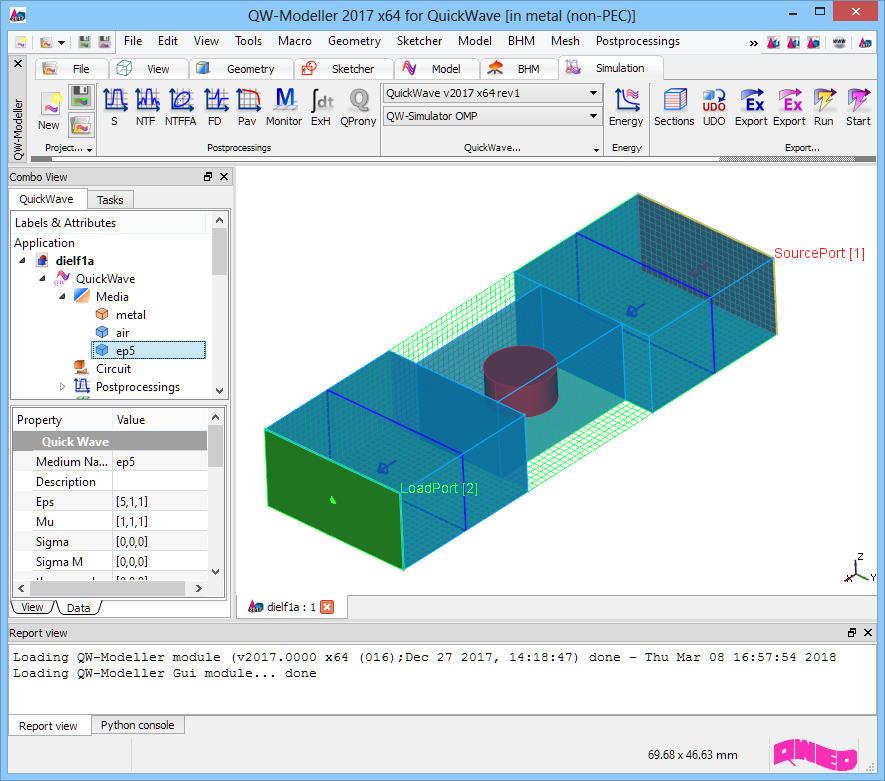This screenshot has width=885, height=781.
Task: Switch to the Python console tab
Action: coord(137,726)
